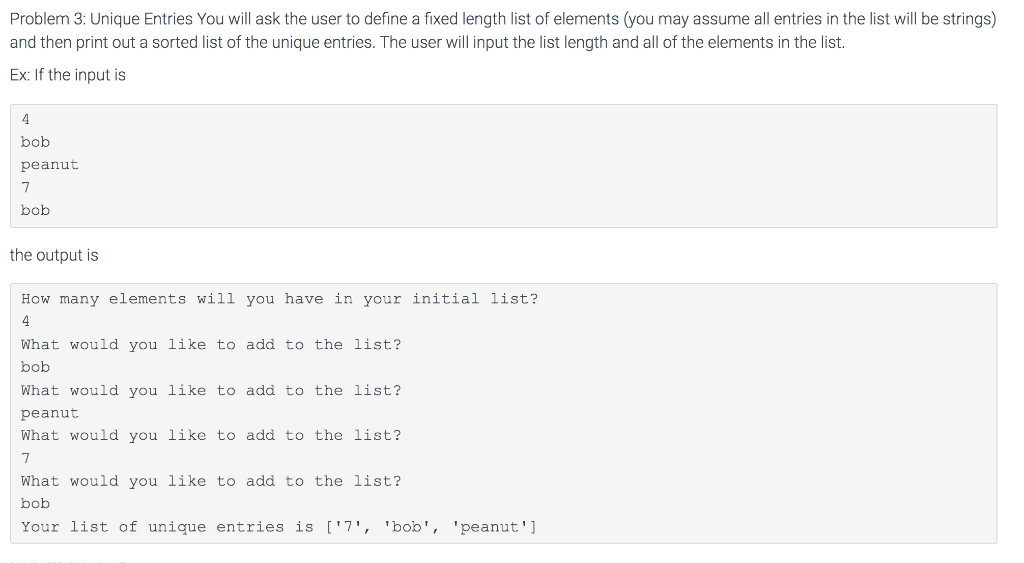1024x563 pixels.
Task: Click the first "bob" in the input example box
Action: (35, 142)
